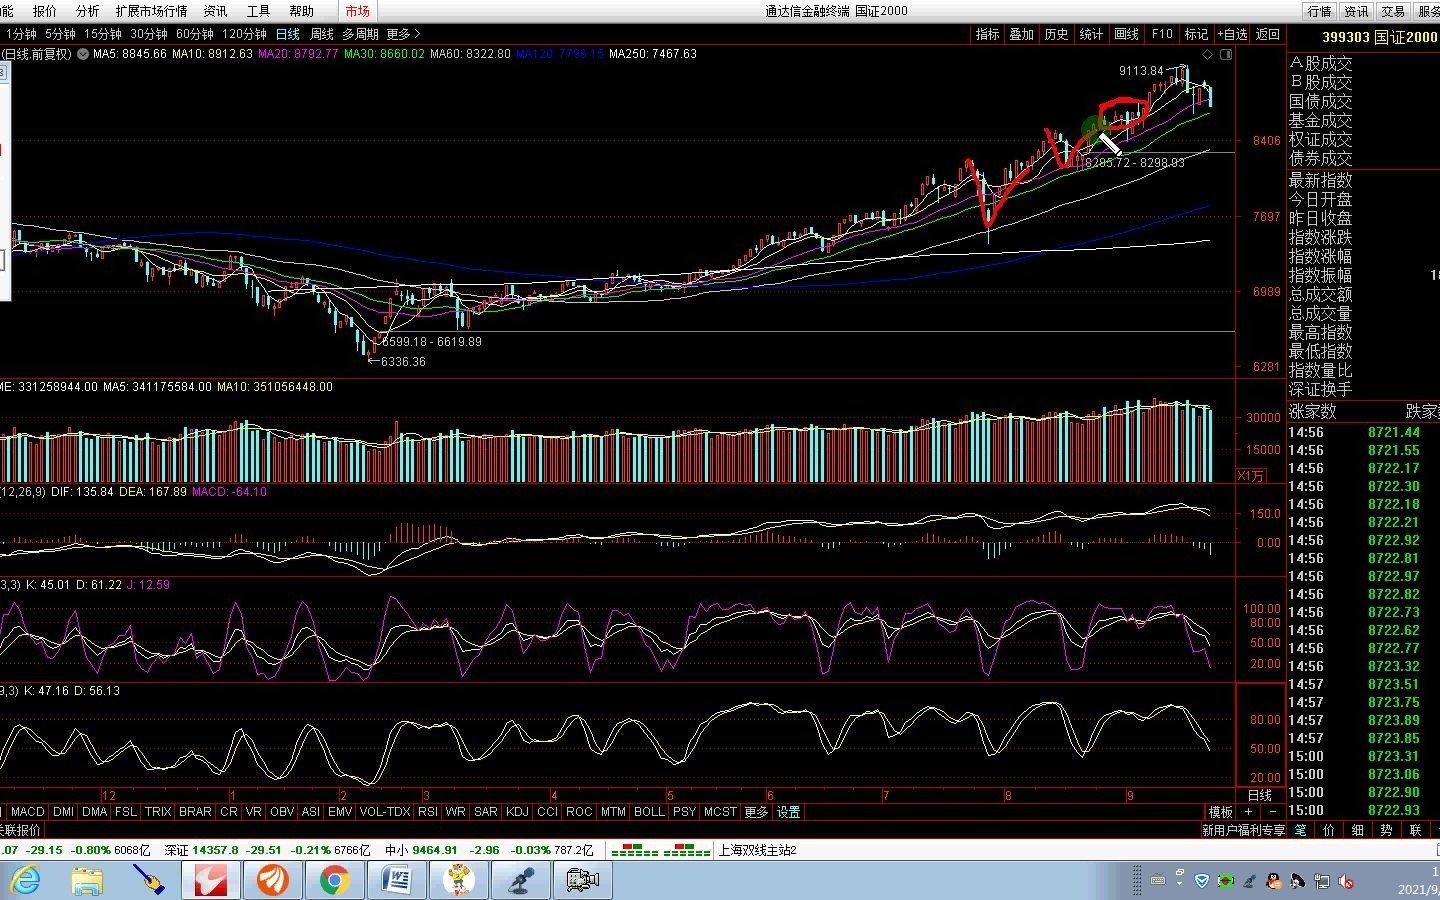
Task: Select the RSI indicator tab
Action: (428, 812)
